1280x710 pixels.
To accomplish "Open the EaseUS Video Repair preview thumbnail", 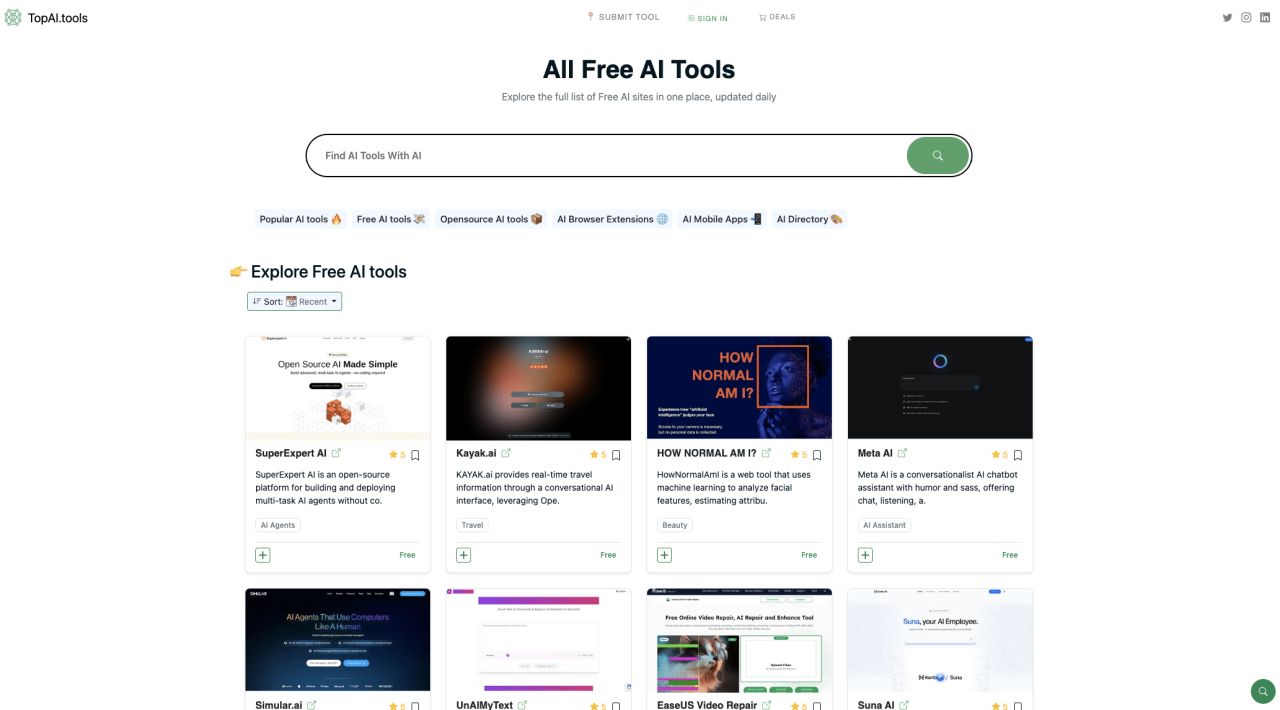I will 740,640.
